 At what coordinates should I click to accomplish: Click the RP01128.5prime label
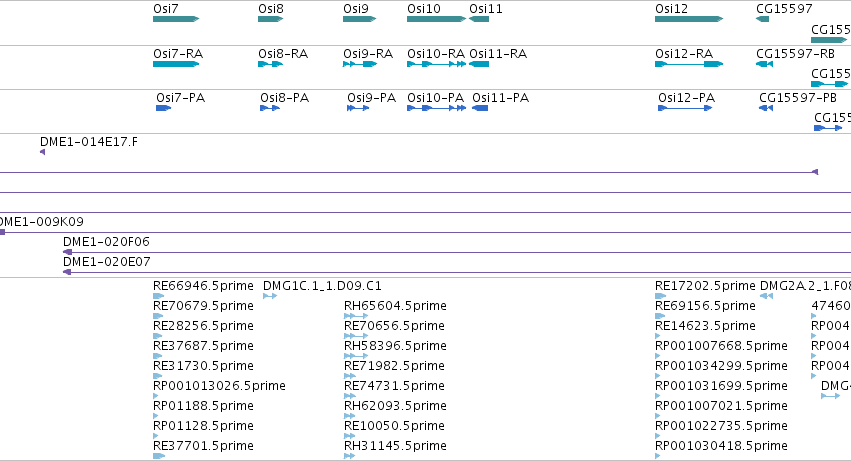(203, 426)
